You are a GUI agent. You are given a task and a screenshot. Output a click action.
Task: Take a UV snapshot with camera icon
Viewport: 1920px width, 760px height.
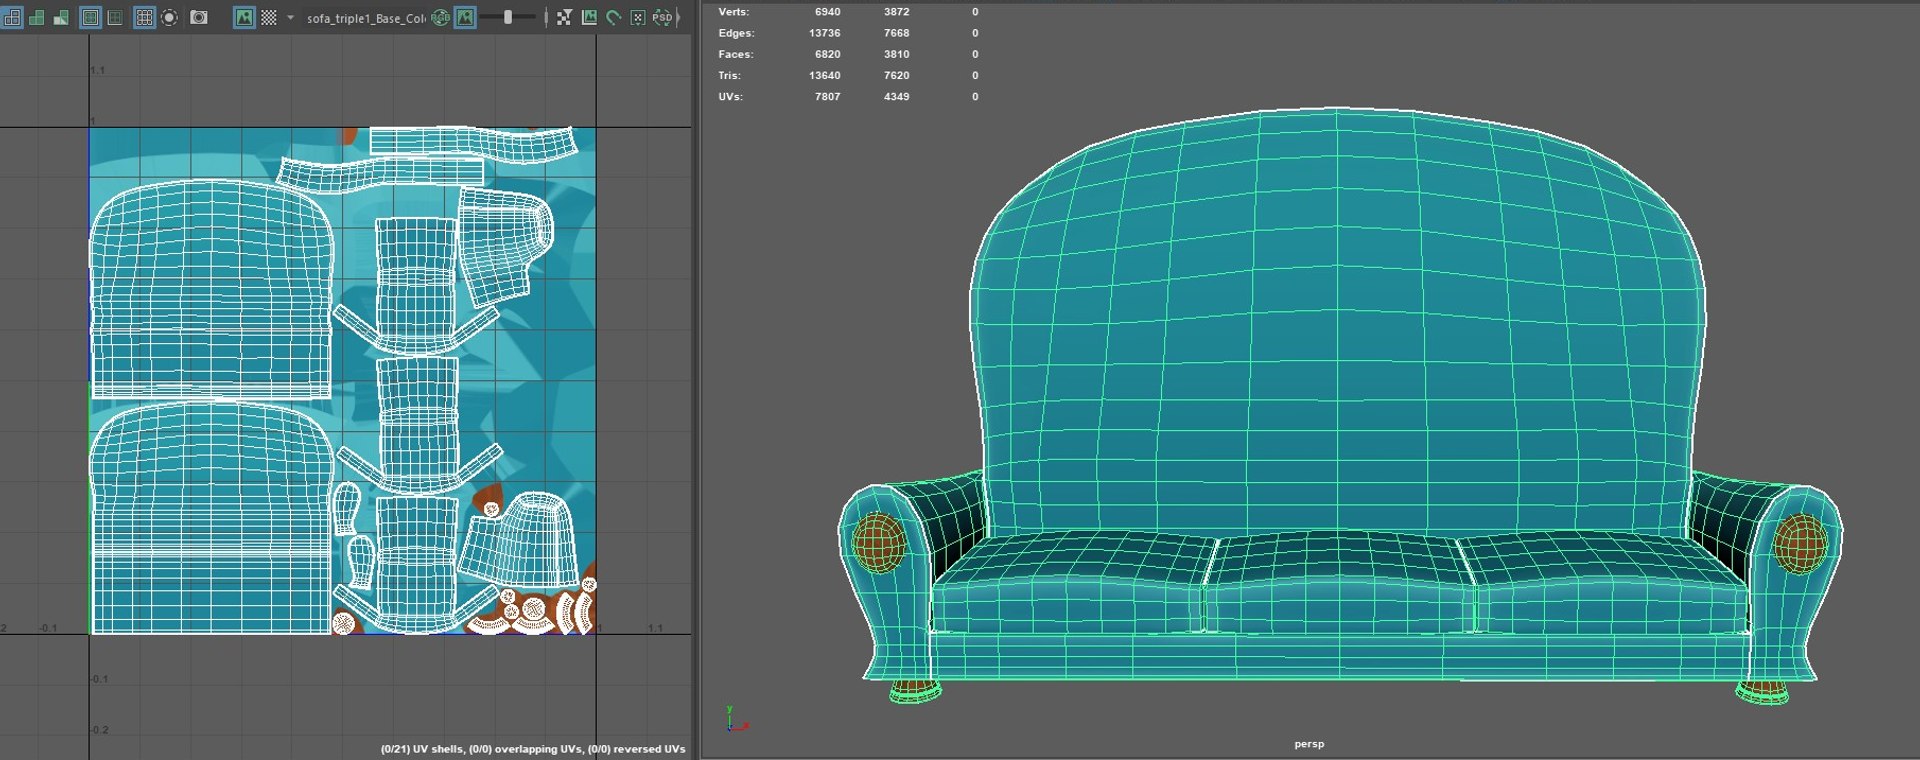(199, 18)
